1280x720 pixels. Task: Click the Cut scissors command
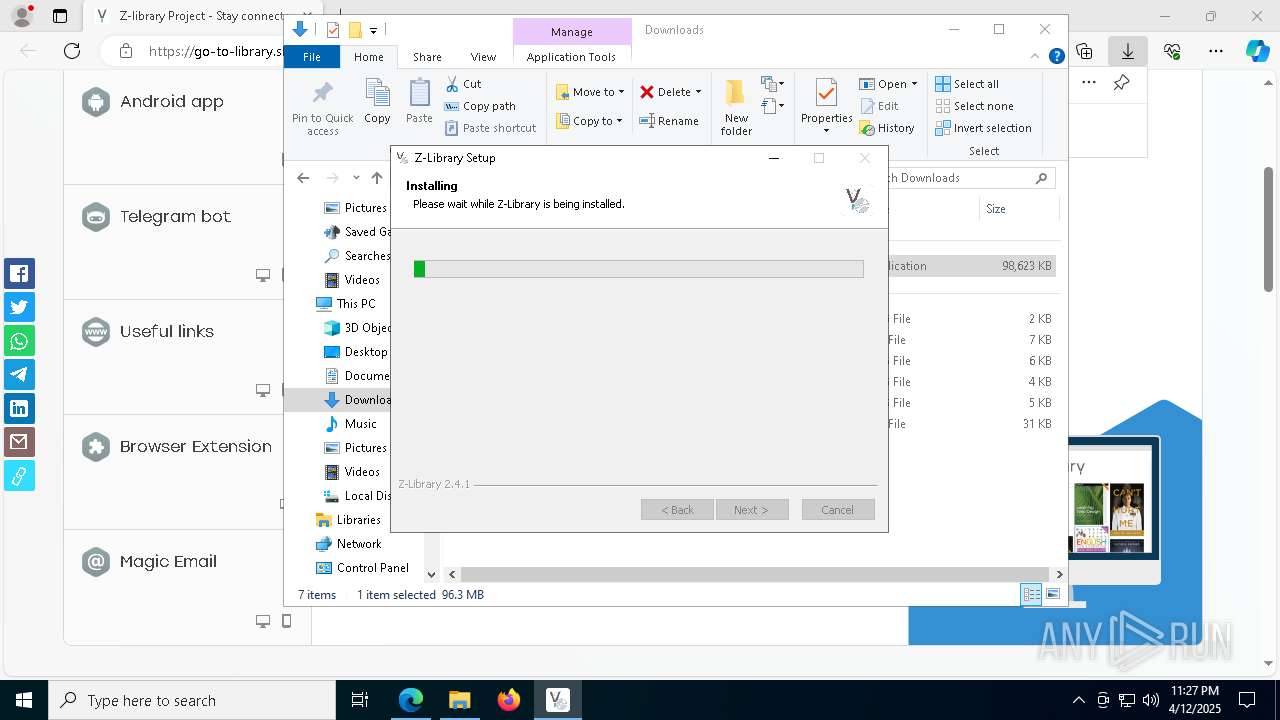463,84
